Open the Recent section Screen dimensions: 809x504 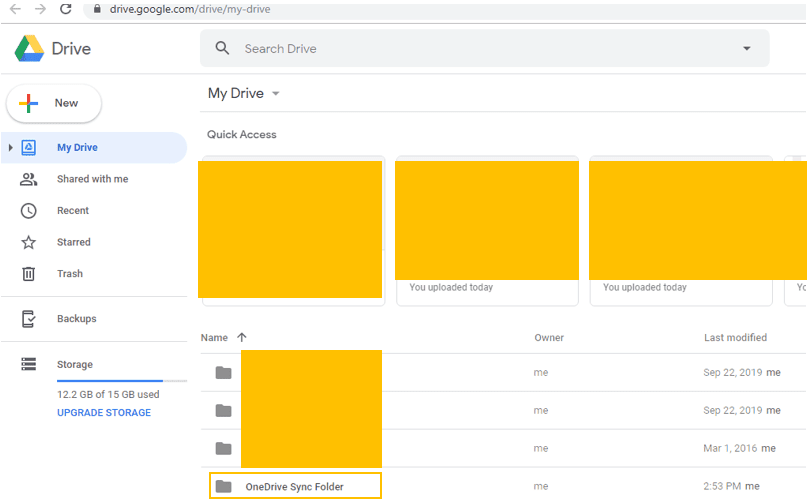coord(73,210)
